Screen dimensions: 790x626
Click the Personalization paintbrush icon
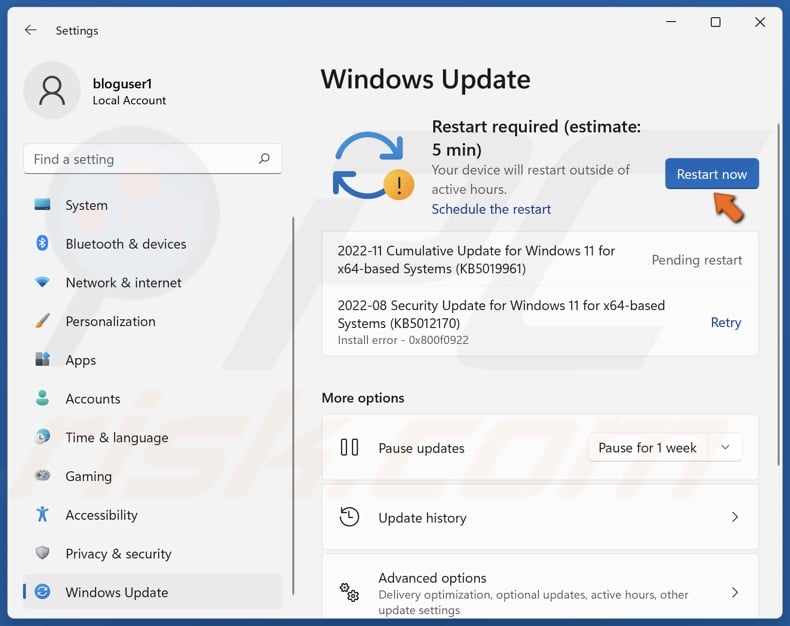tap(42, 321)
